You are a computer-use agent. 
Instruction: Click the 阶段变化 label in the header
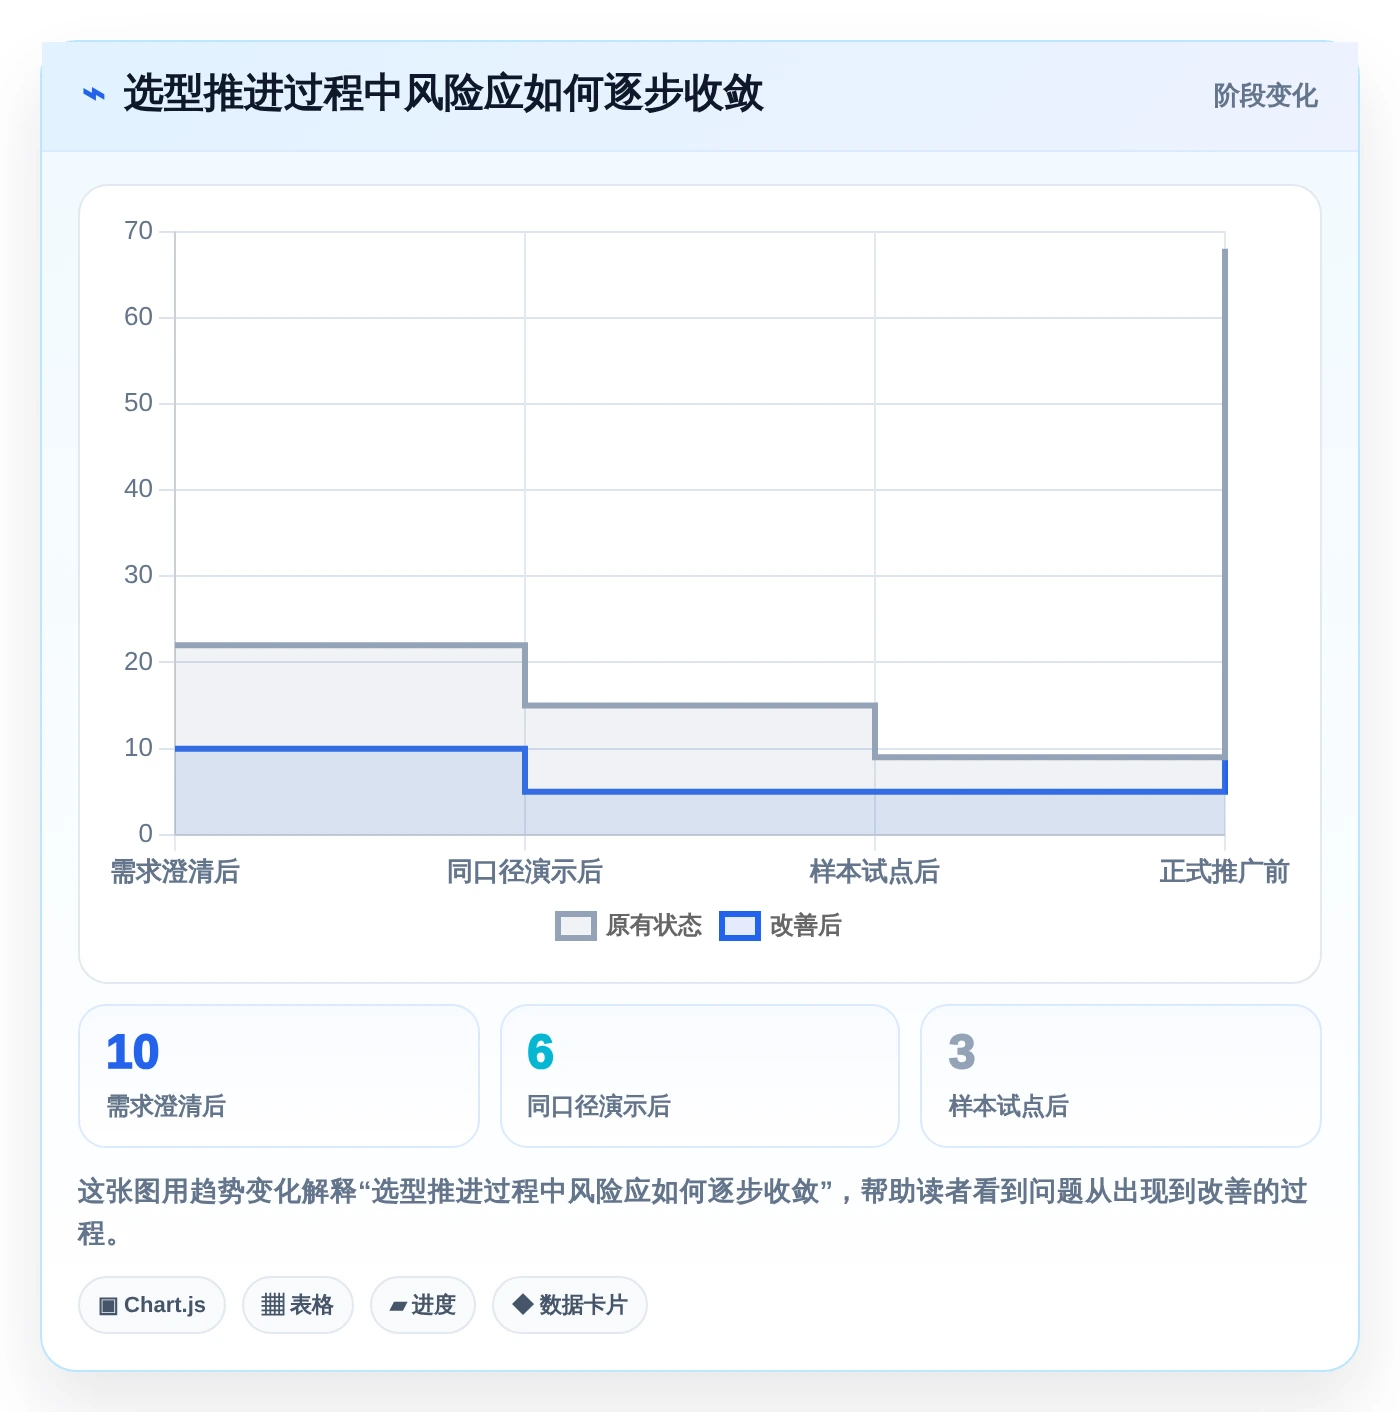pos(1265,96)
